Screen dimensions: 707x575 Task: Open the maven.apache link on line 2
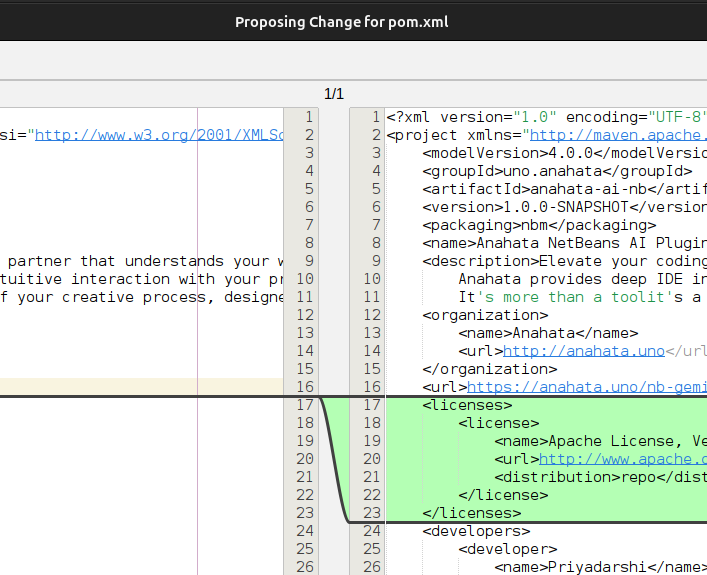(x=618, y=135)
